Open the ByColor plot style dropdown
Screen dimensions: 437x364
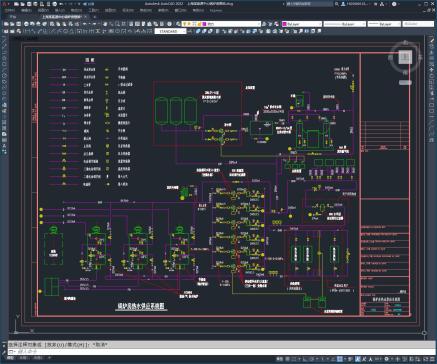pyautogui.click(x=418, y=24)
